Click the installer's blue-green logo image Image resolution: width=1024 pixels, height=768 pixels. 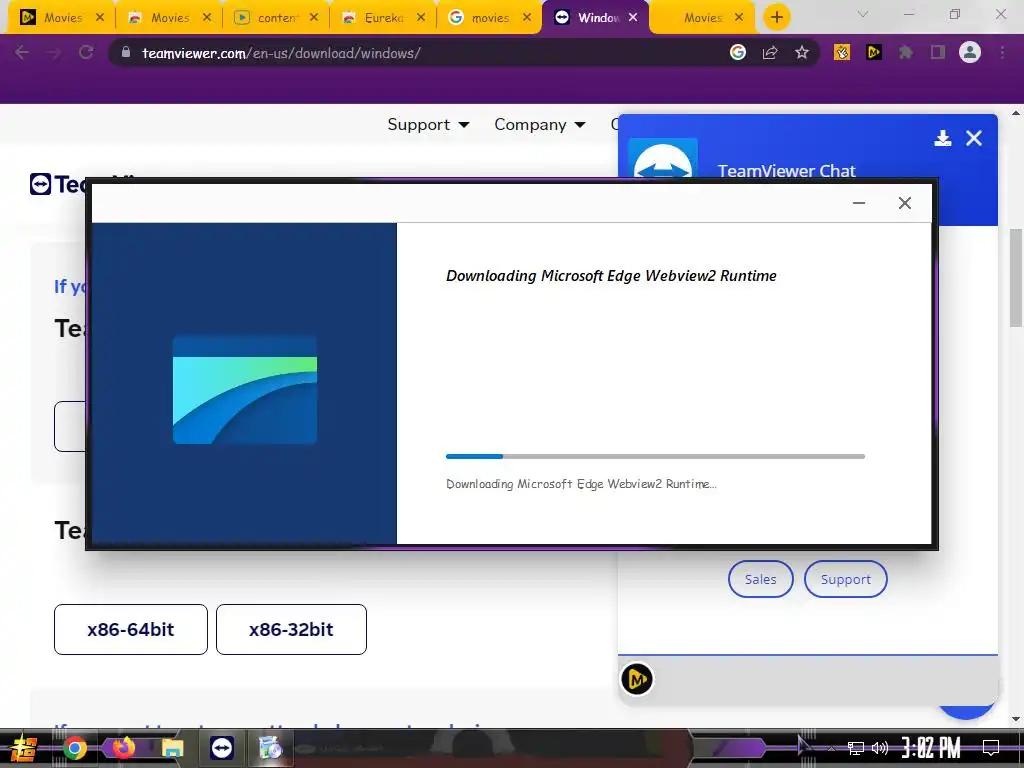tap(245, 390)
